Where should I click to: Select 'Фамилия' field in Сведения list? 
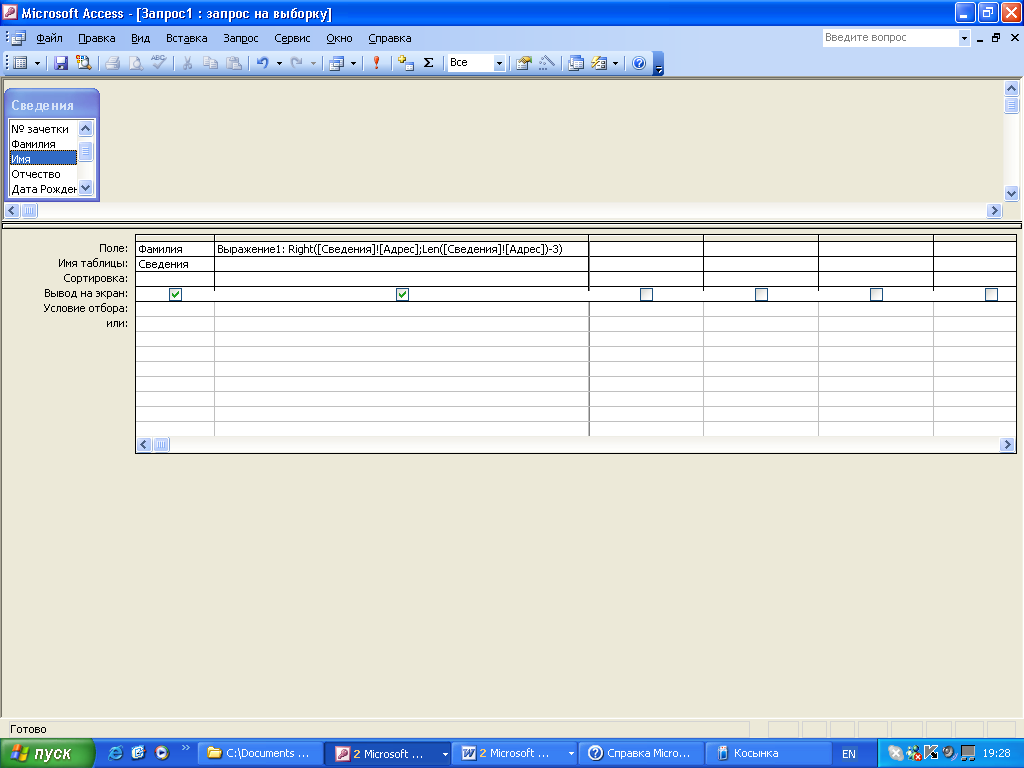[x=43, y=144]
